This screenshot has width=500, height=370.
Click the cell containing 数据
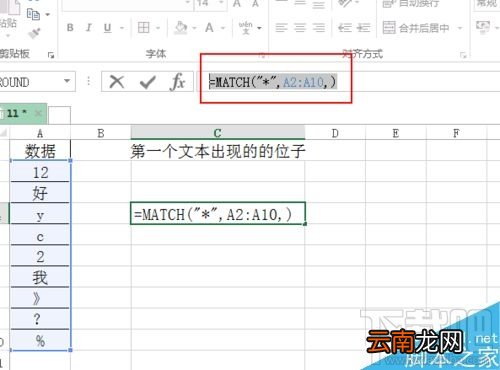click(x=40, y=151)
